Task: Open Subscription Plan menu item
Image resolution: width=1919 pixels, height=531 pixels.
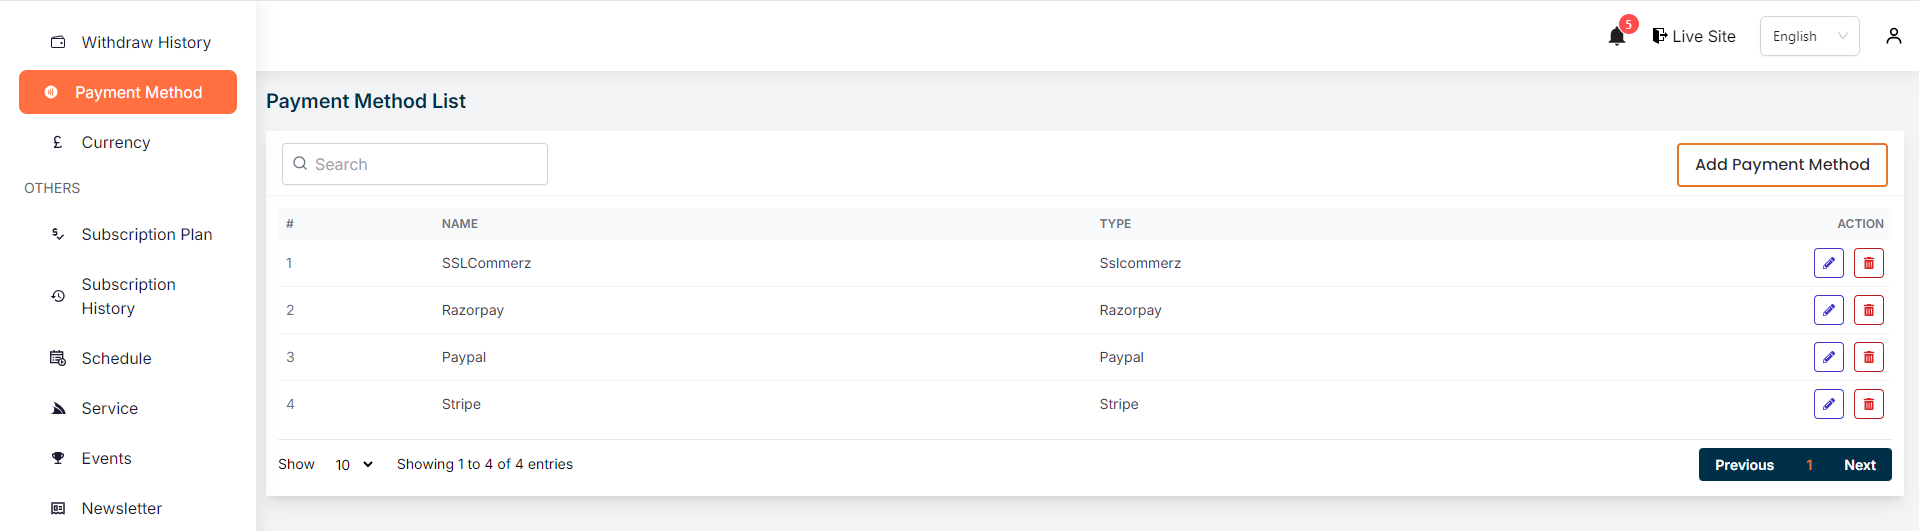Action: (x=146, y=234)
